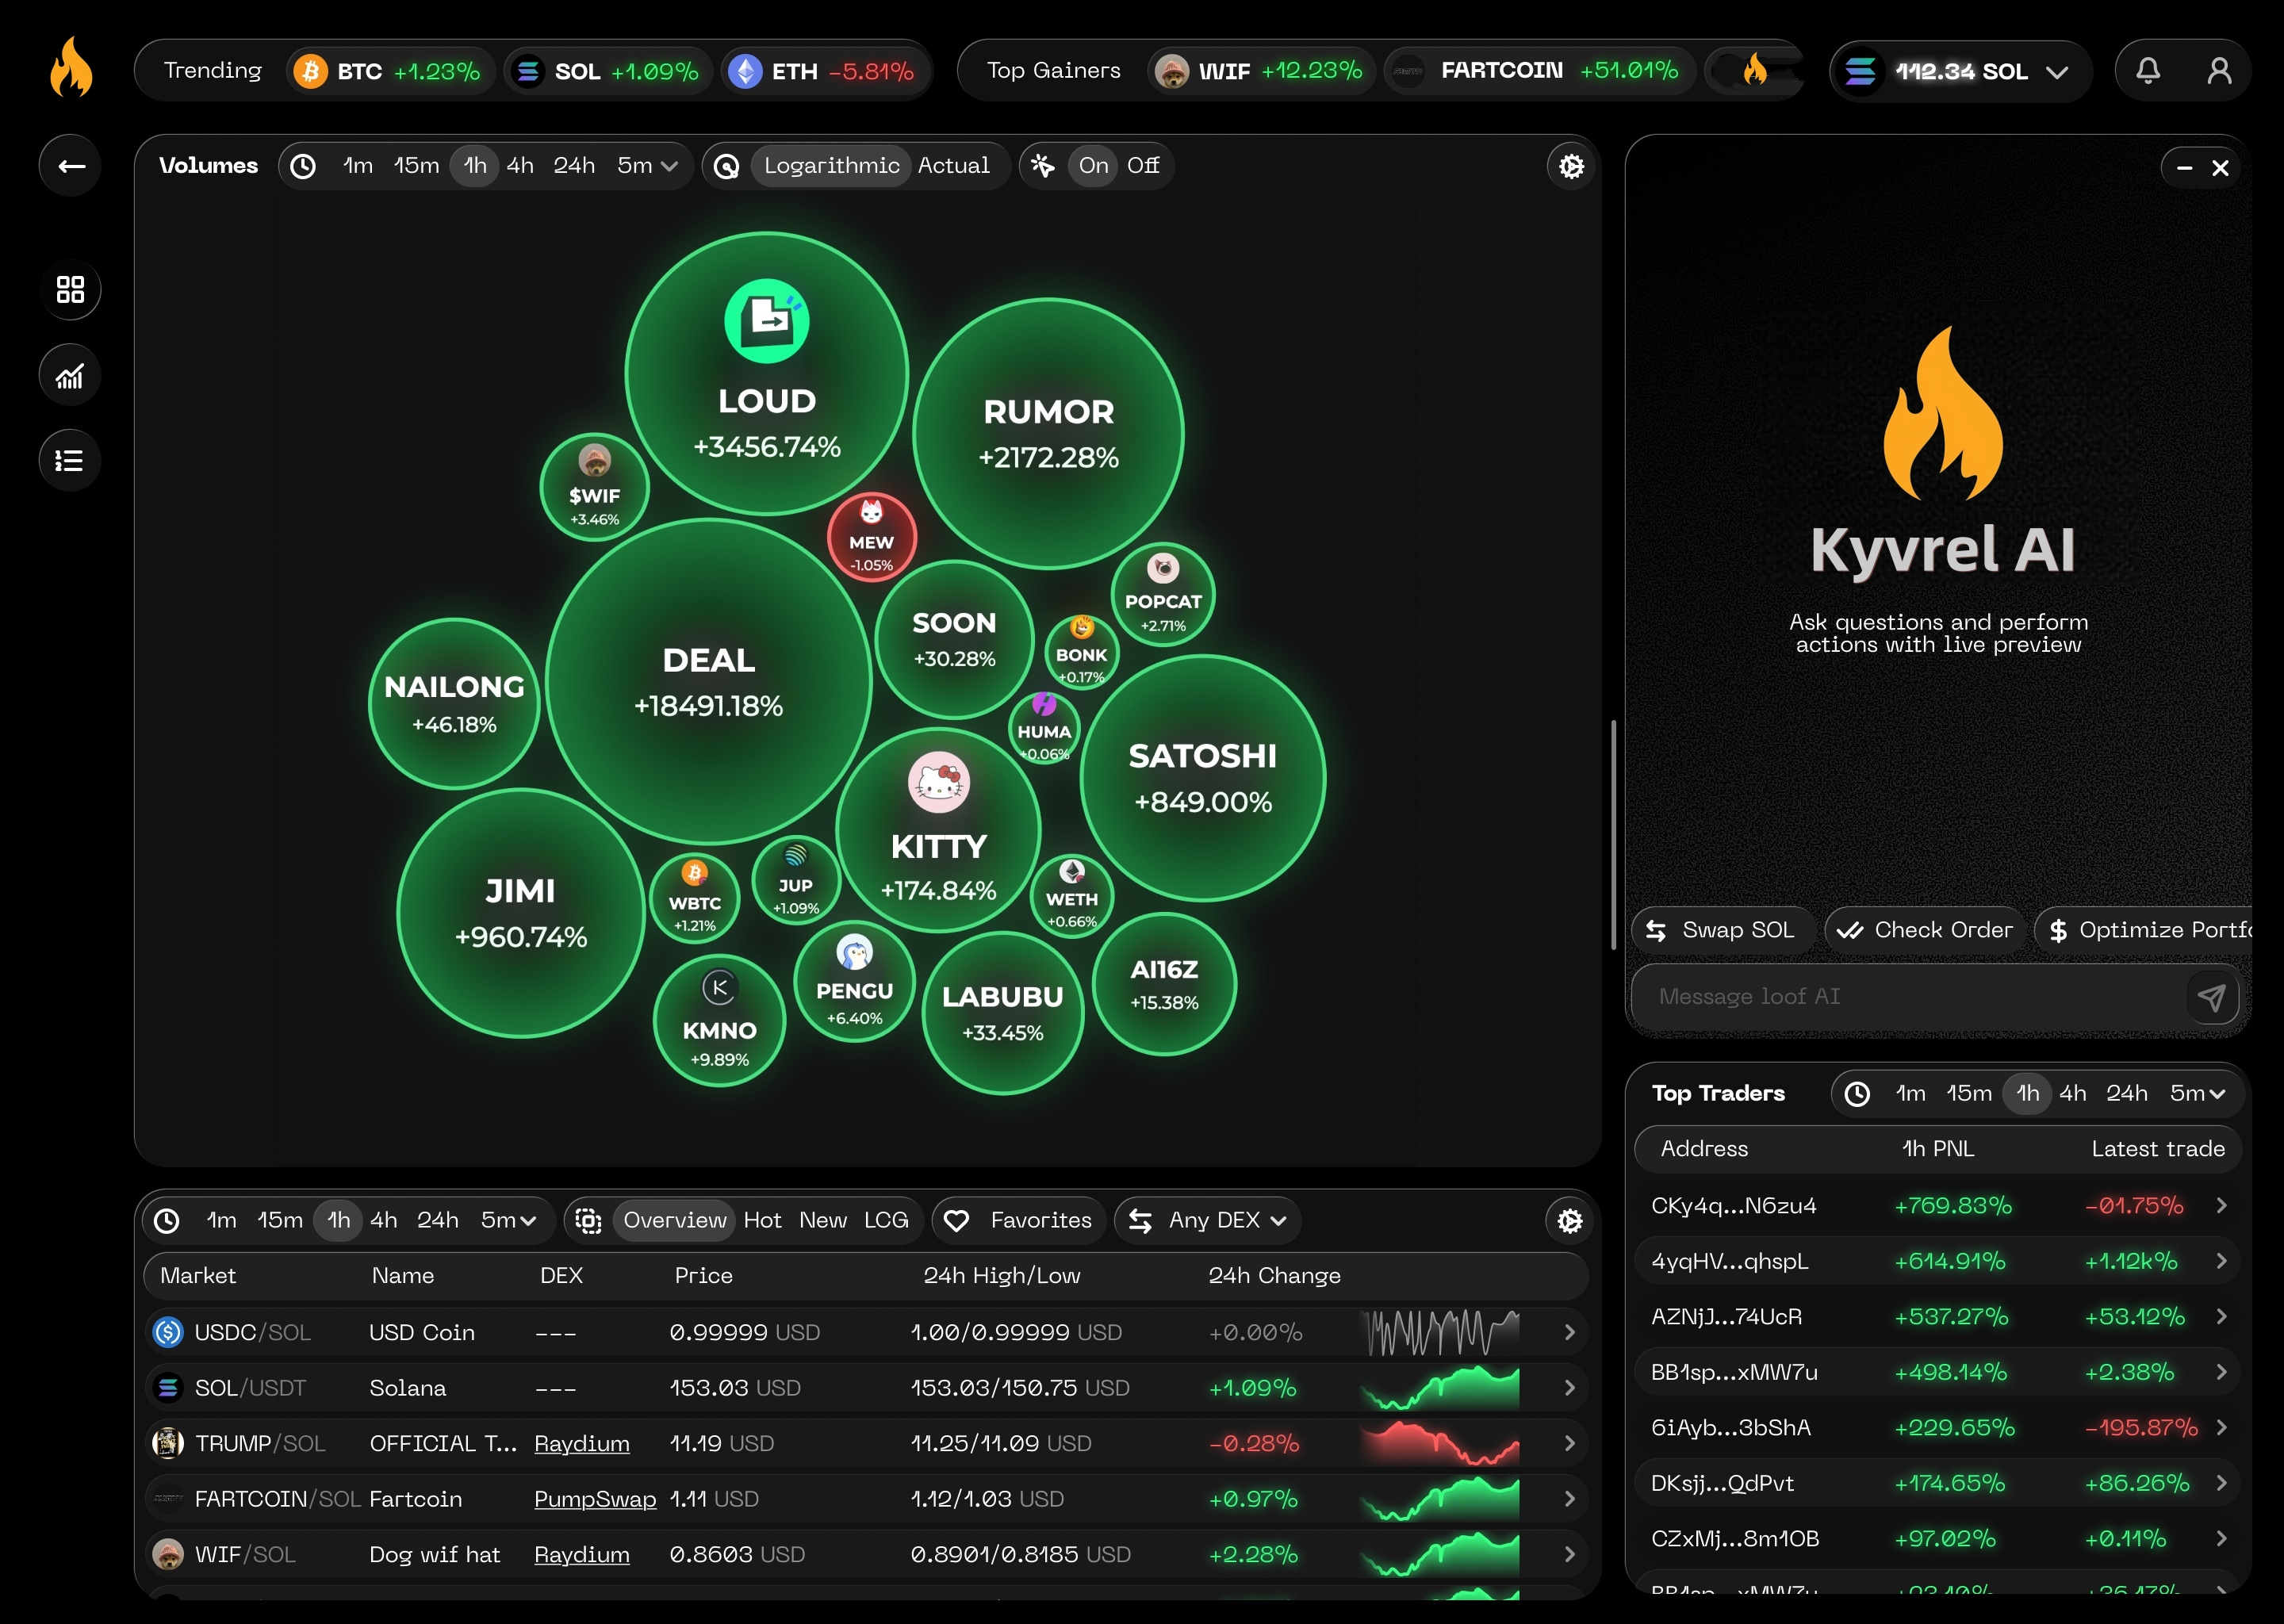Click the Check Order quick action
The image size is (2284, 1624).
click(x=1925, y=930)
